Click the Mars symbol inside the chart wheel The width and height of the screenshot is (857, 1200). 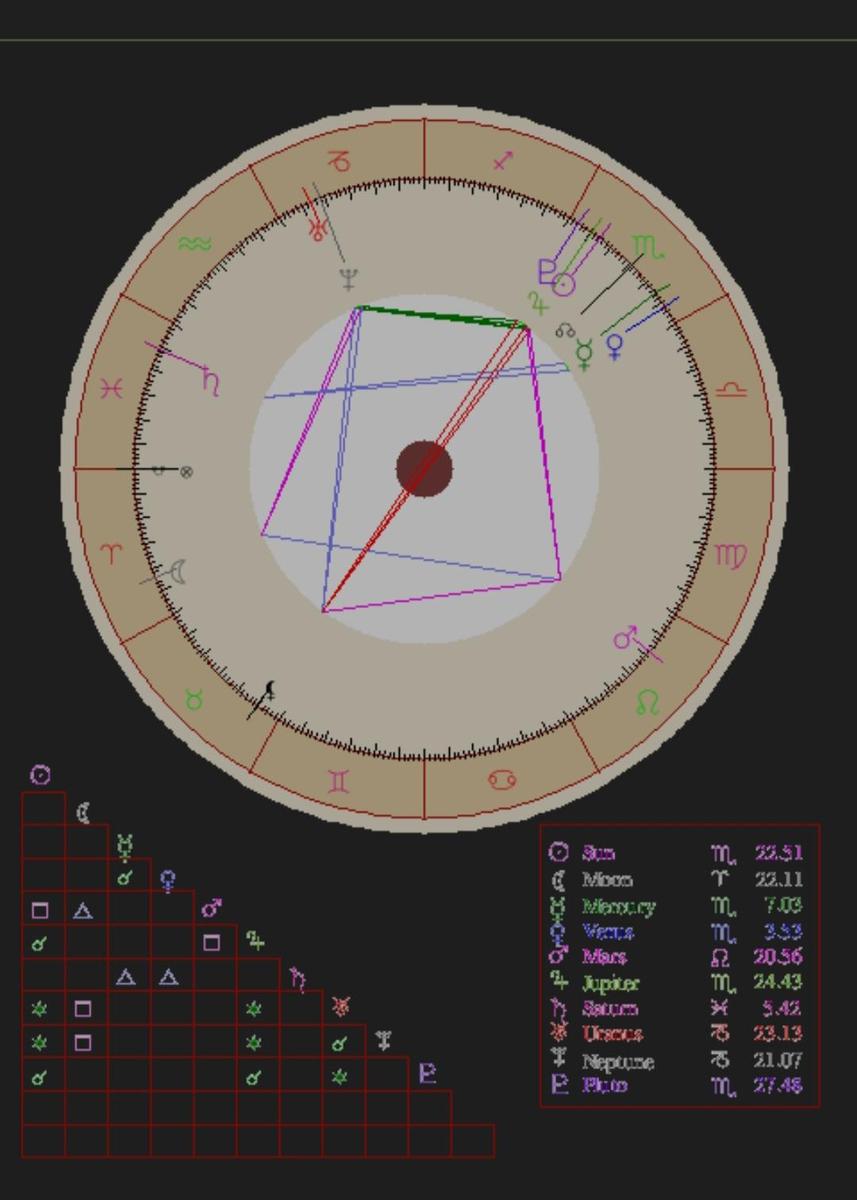(626, 638)
